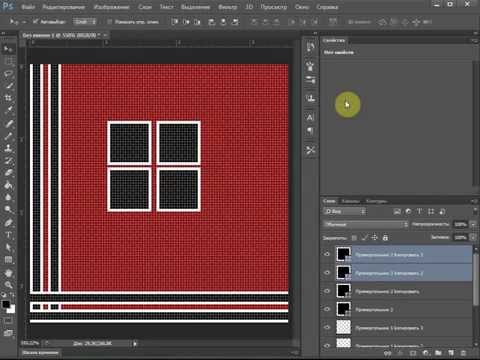Hide layer Прямоугольник 2 копировать 3
Viewport: 480px width, 360px height.
tap(327, 254)
